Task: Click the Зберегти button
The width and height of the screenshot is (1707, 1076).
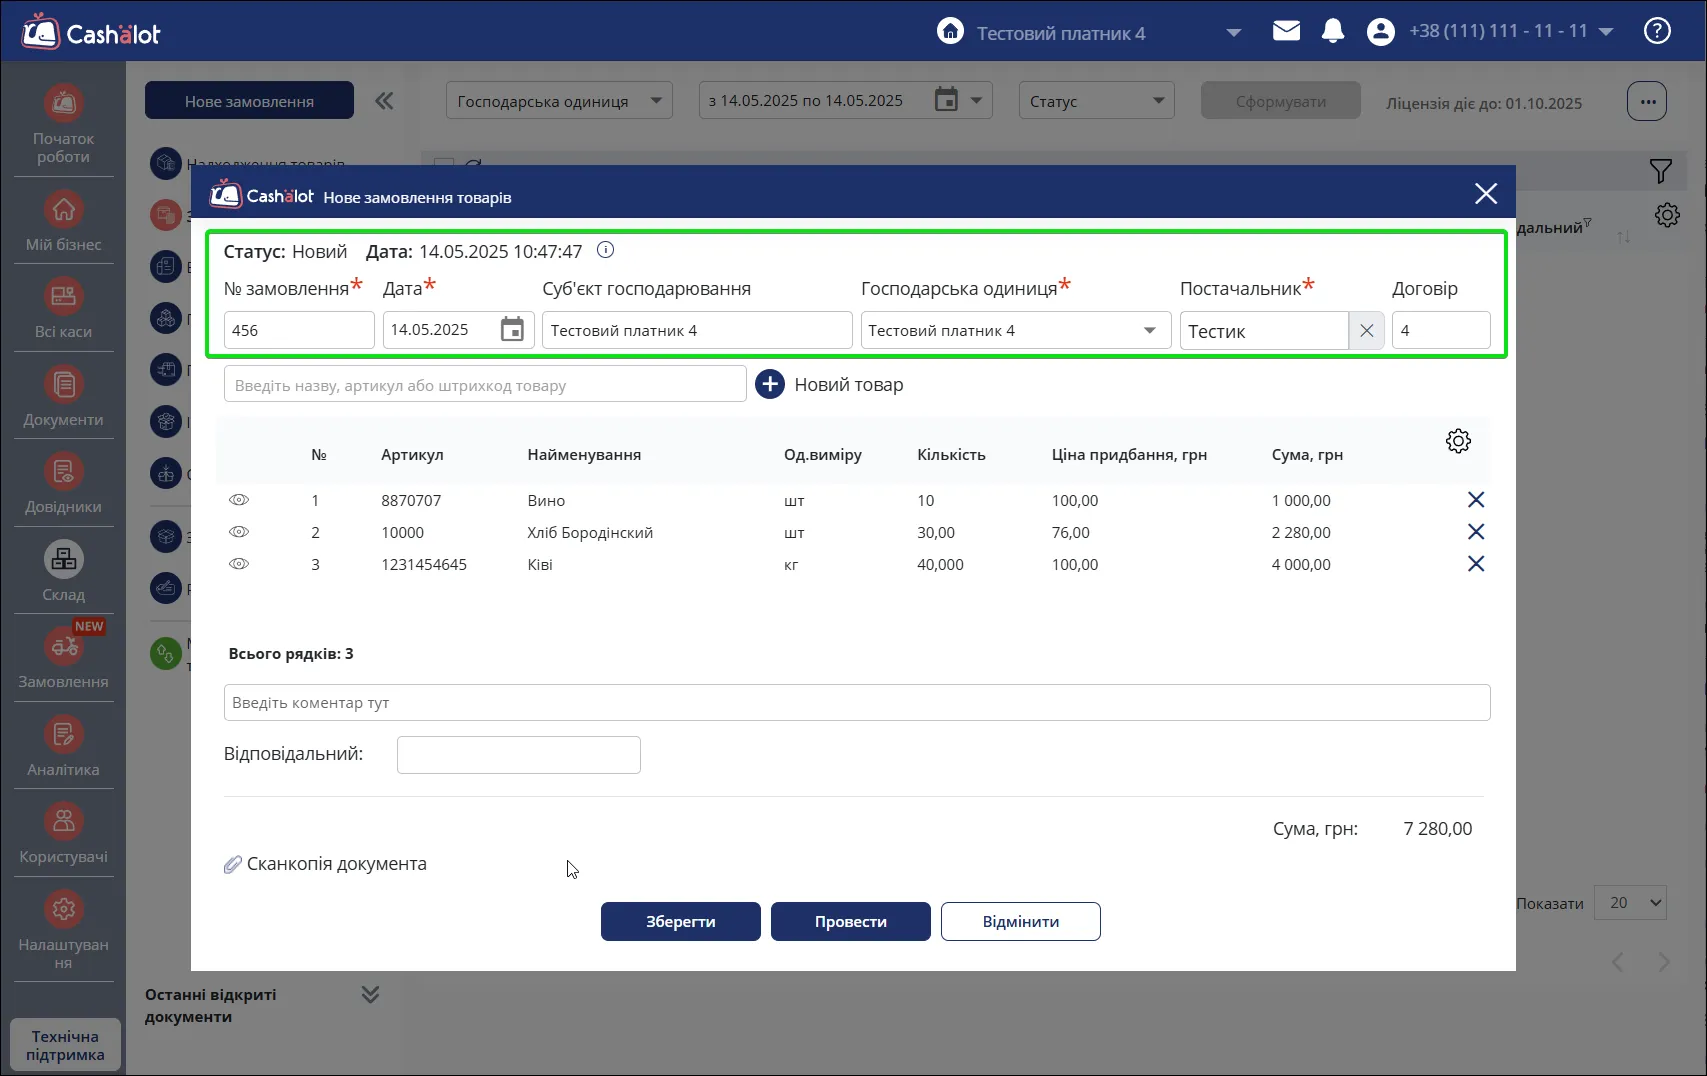Action: click(681, 921)
